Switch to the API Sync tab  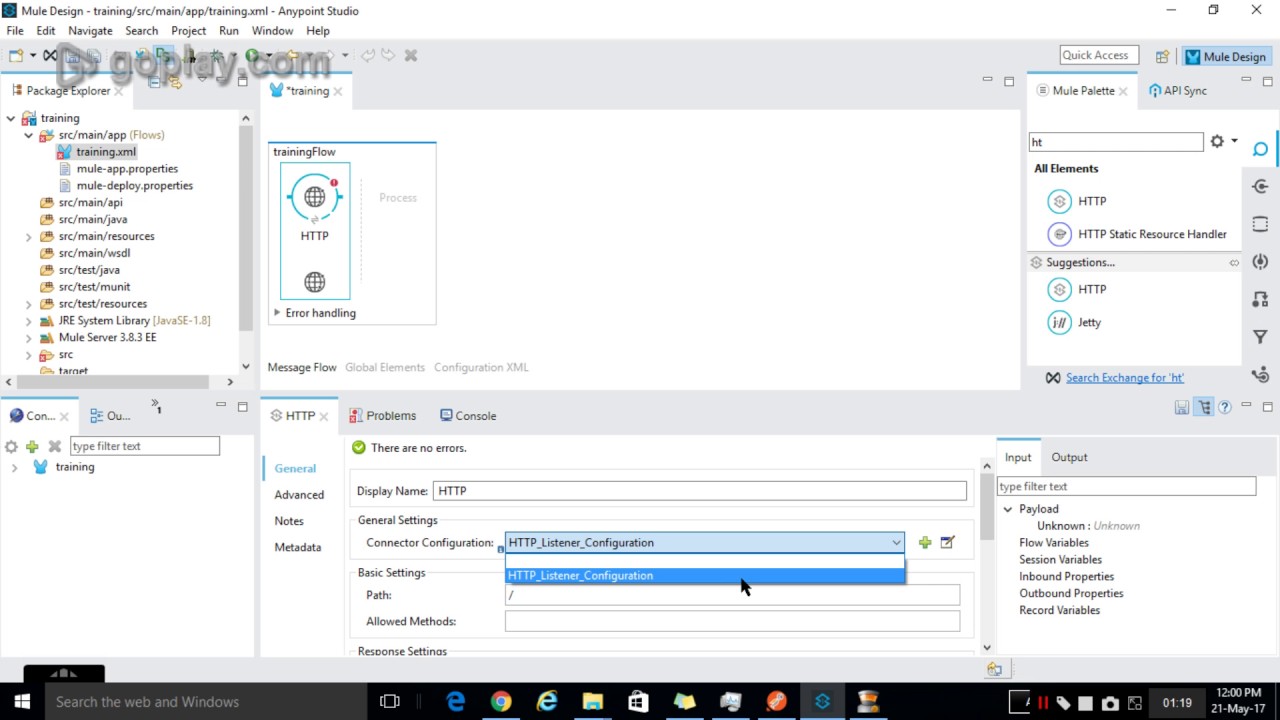point(1178,90)
